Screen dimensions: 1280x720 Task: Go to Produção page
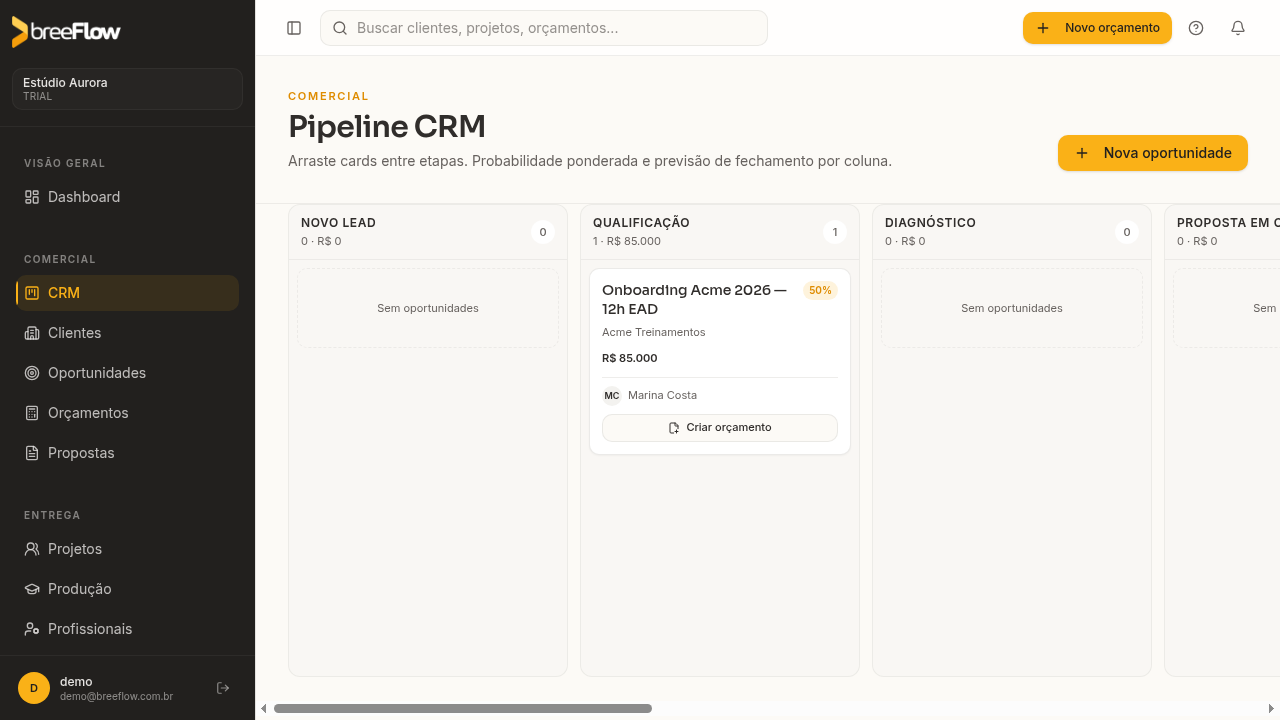(x=127, y=589)
